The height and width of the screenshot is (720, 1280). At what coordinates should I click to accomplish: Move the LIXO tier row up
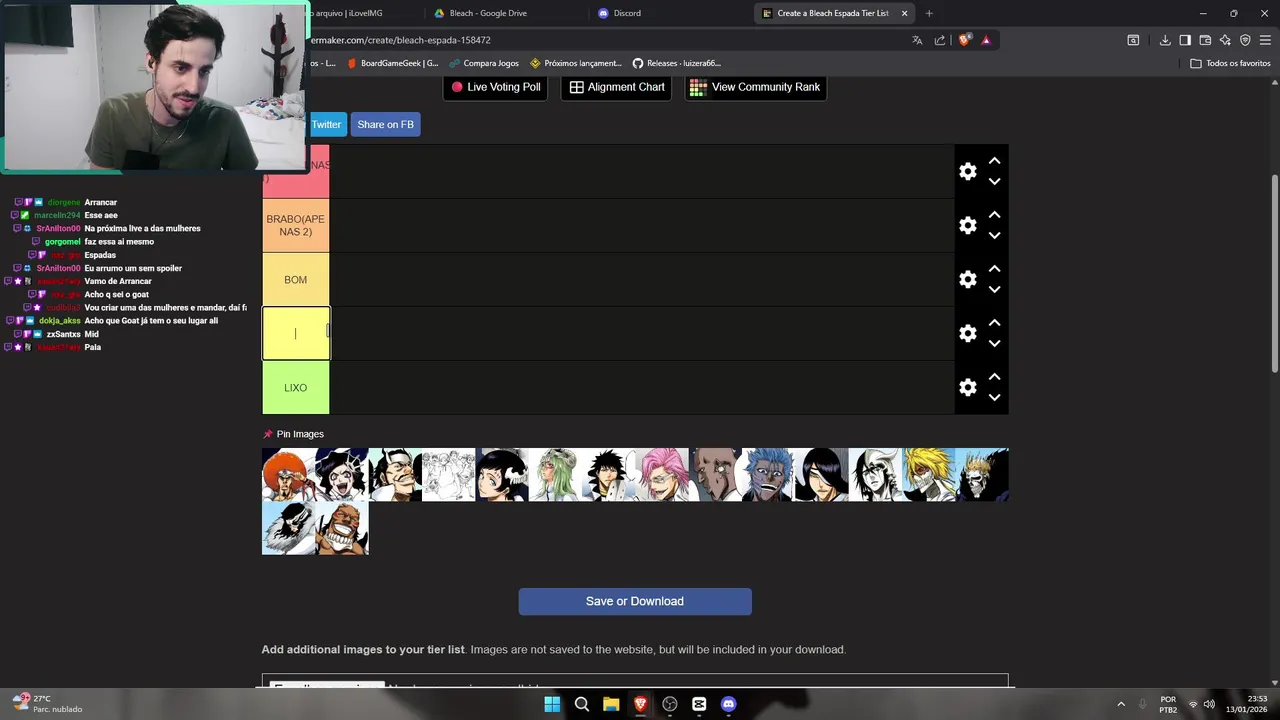pos(994,377)
